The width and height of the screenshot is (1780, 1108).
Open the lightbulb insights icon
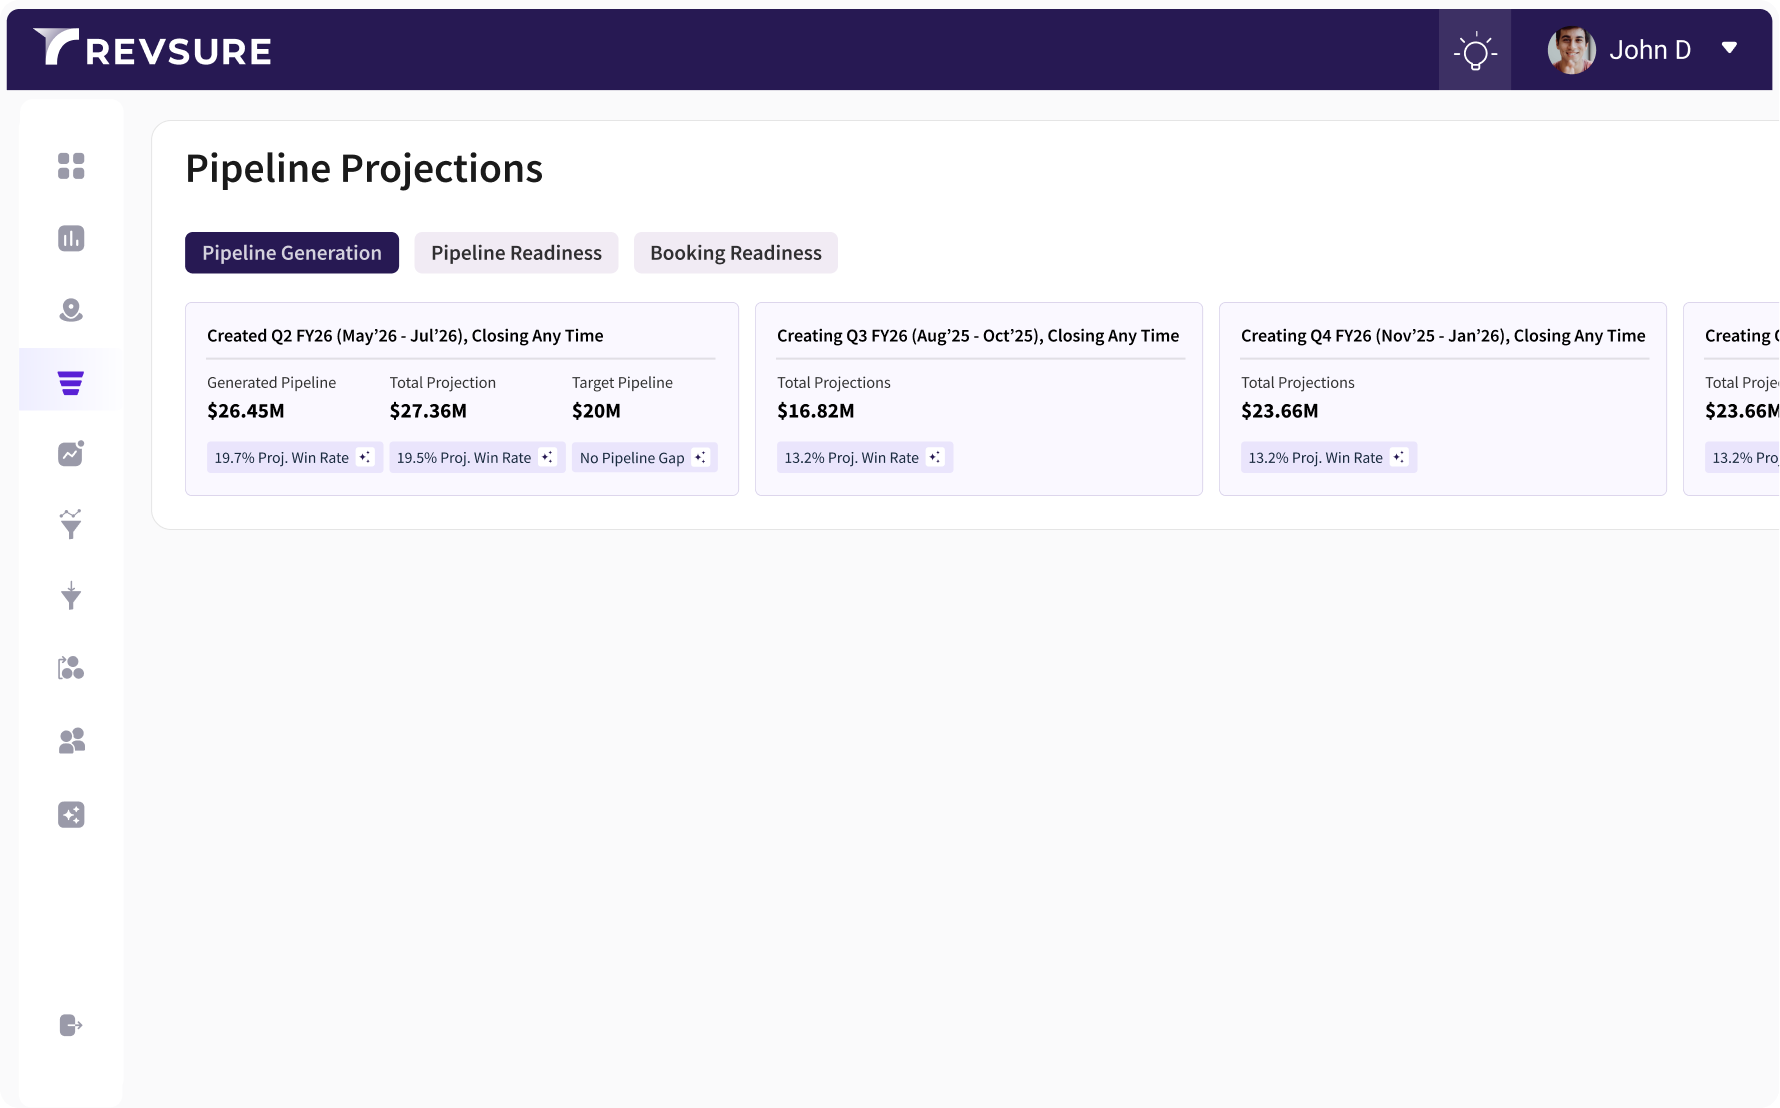[1475, 50]
